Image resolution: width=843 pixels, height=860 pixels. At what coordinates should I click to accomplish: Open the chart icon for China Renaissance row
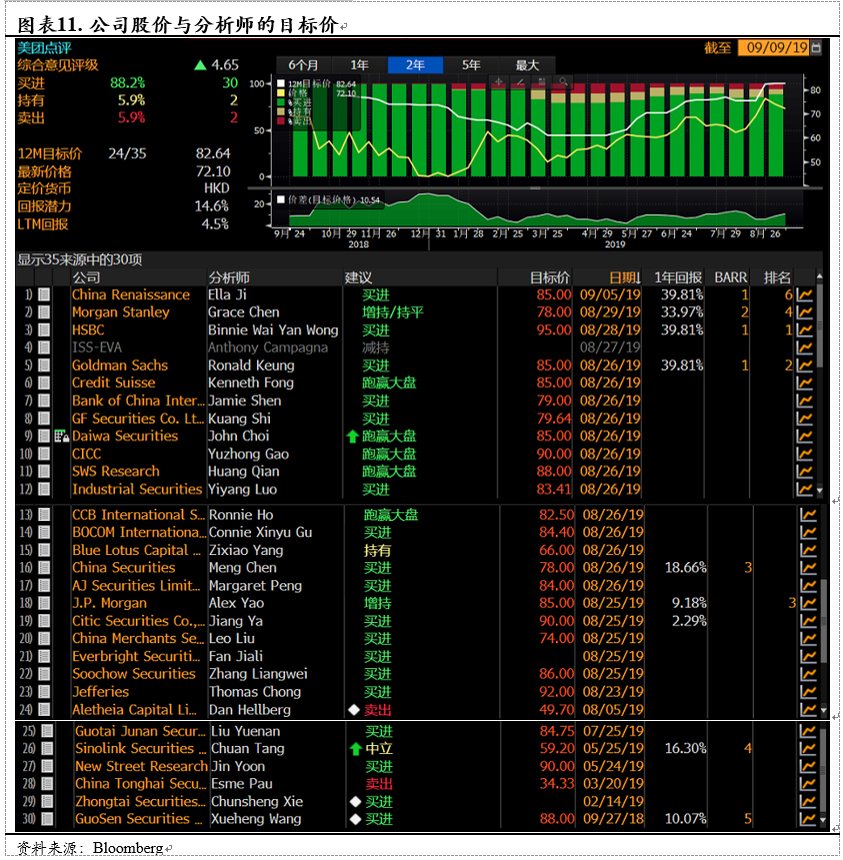[805, 295]
